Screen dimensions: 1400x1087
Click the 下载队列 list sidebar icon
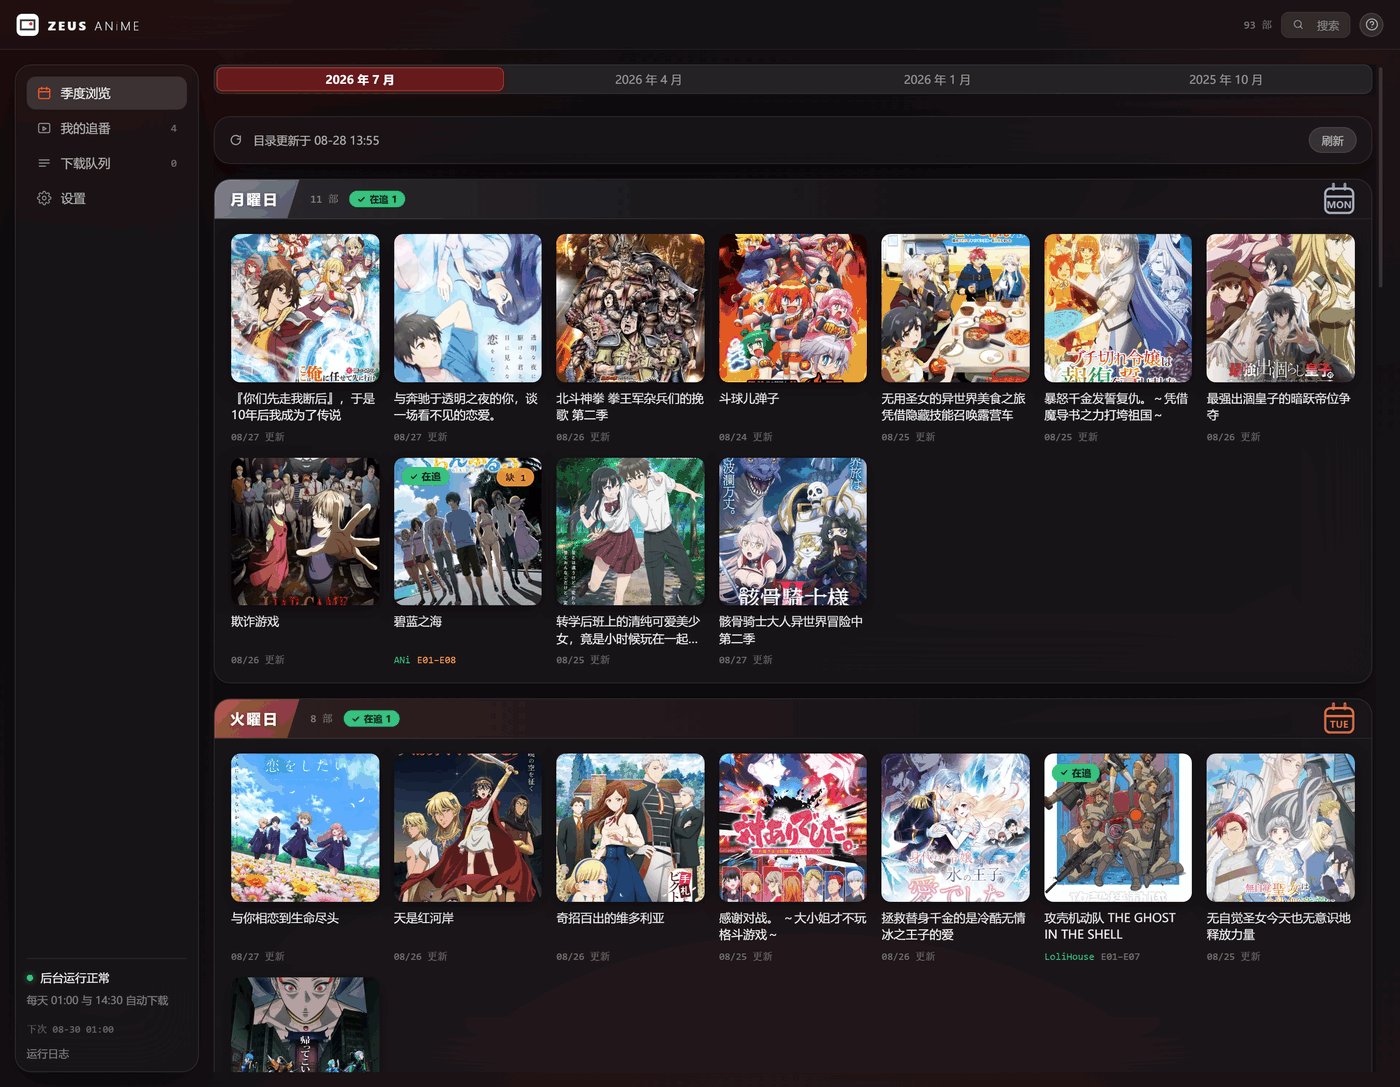click(44, 163)
